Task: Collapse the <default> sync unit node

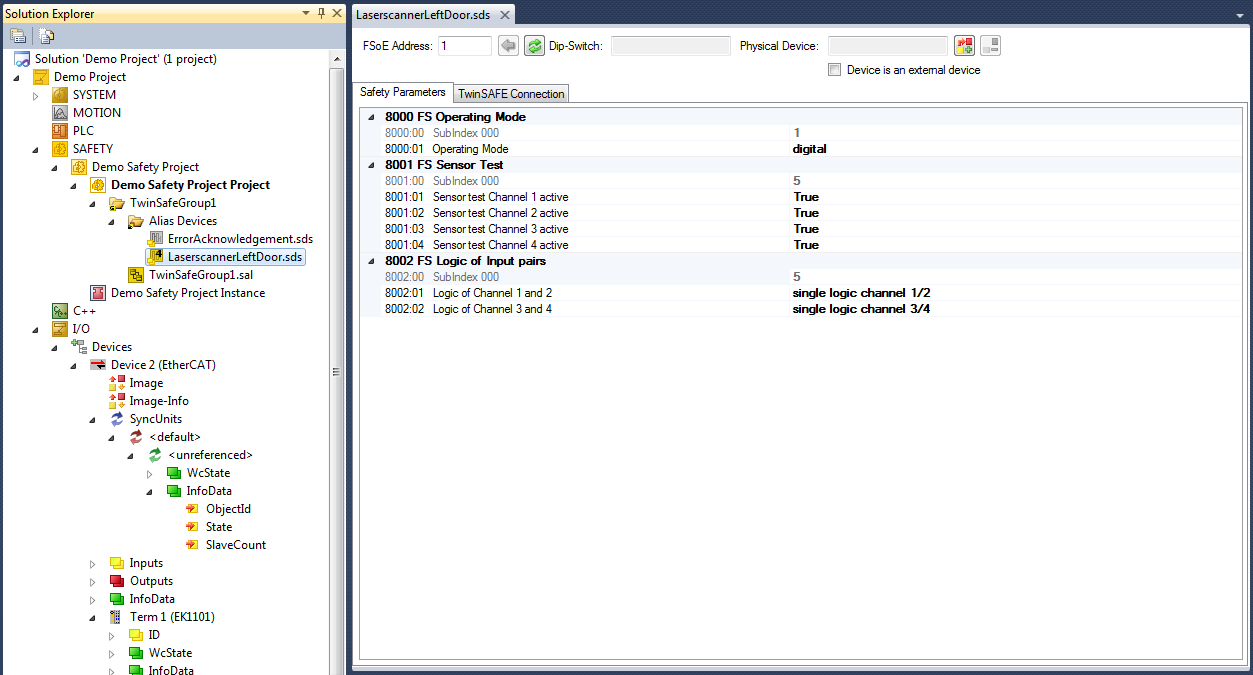Action: (x=112, y=437)
